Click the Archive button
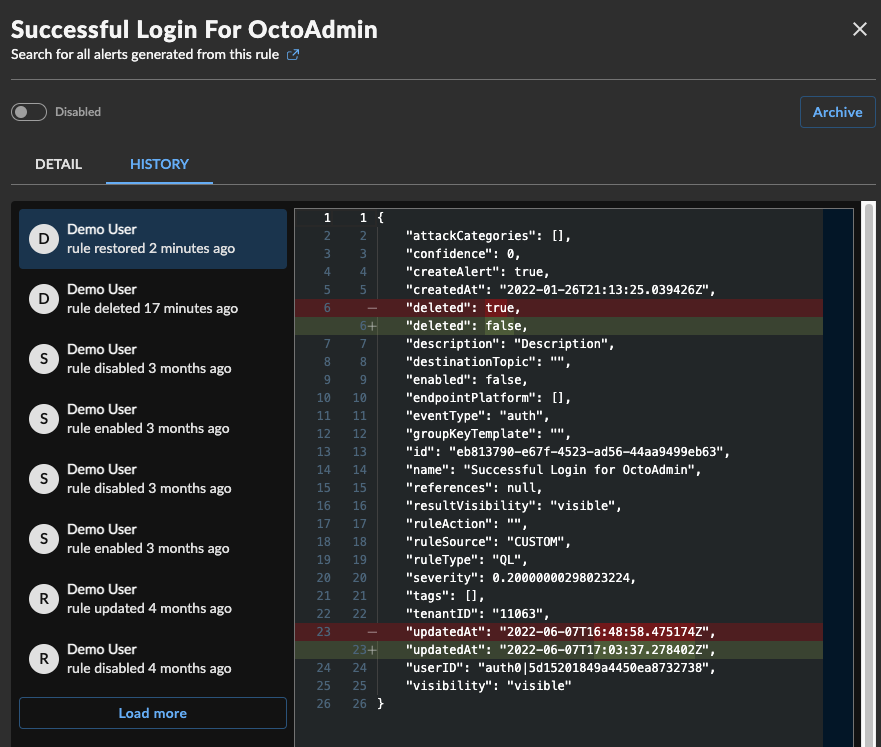 pyautogui.click(x=837, y=112)
